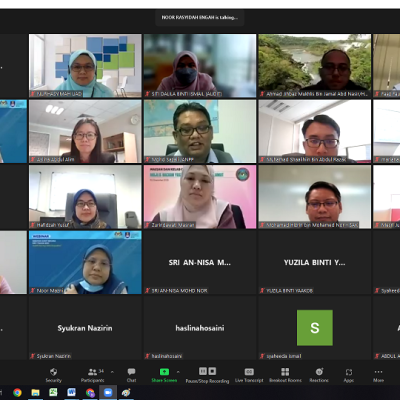Click the NOOR RASYIDAH is talking banner

click(x=200, y=17)
